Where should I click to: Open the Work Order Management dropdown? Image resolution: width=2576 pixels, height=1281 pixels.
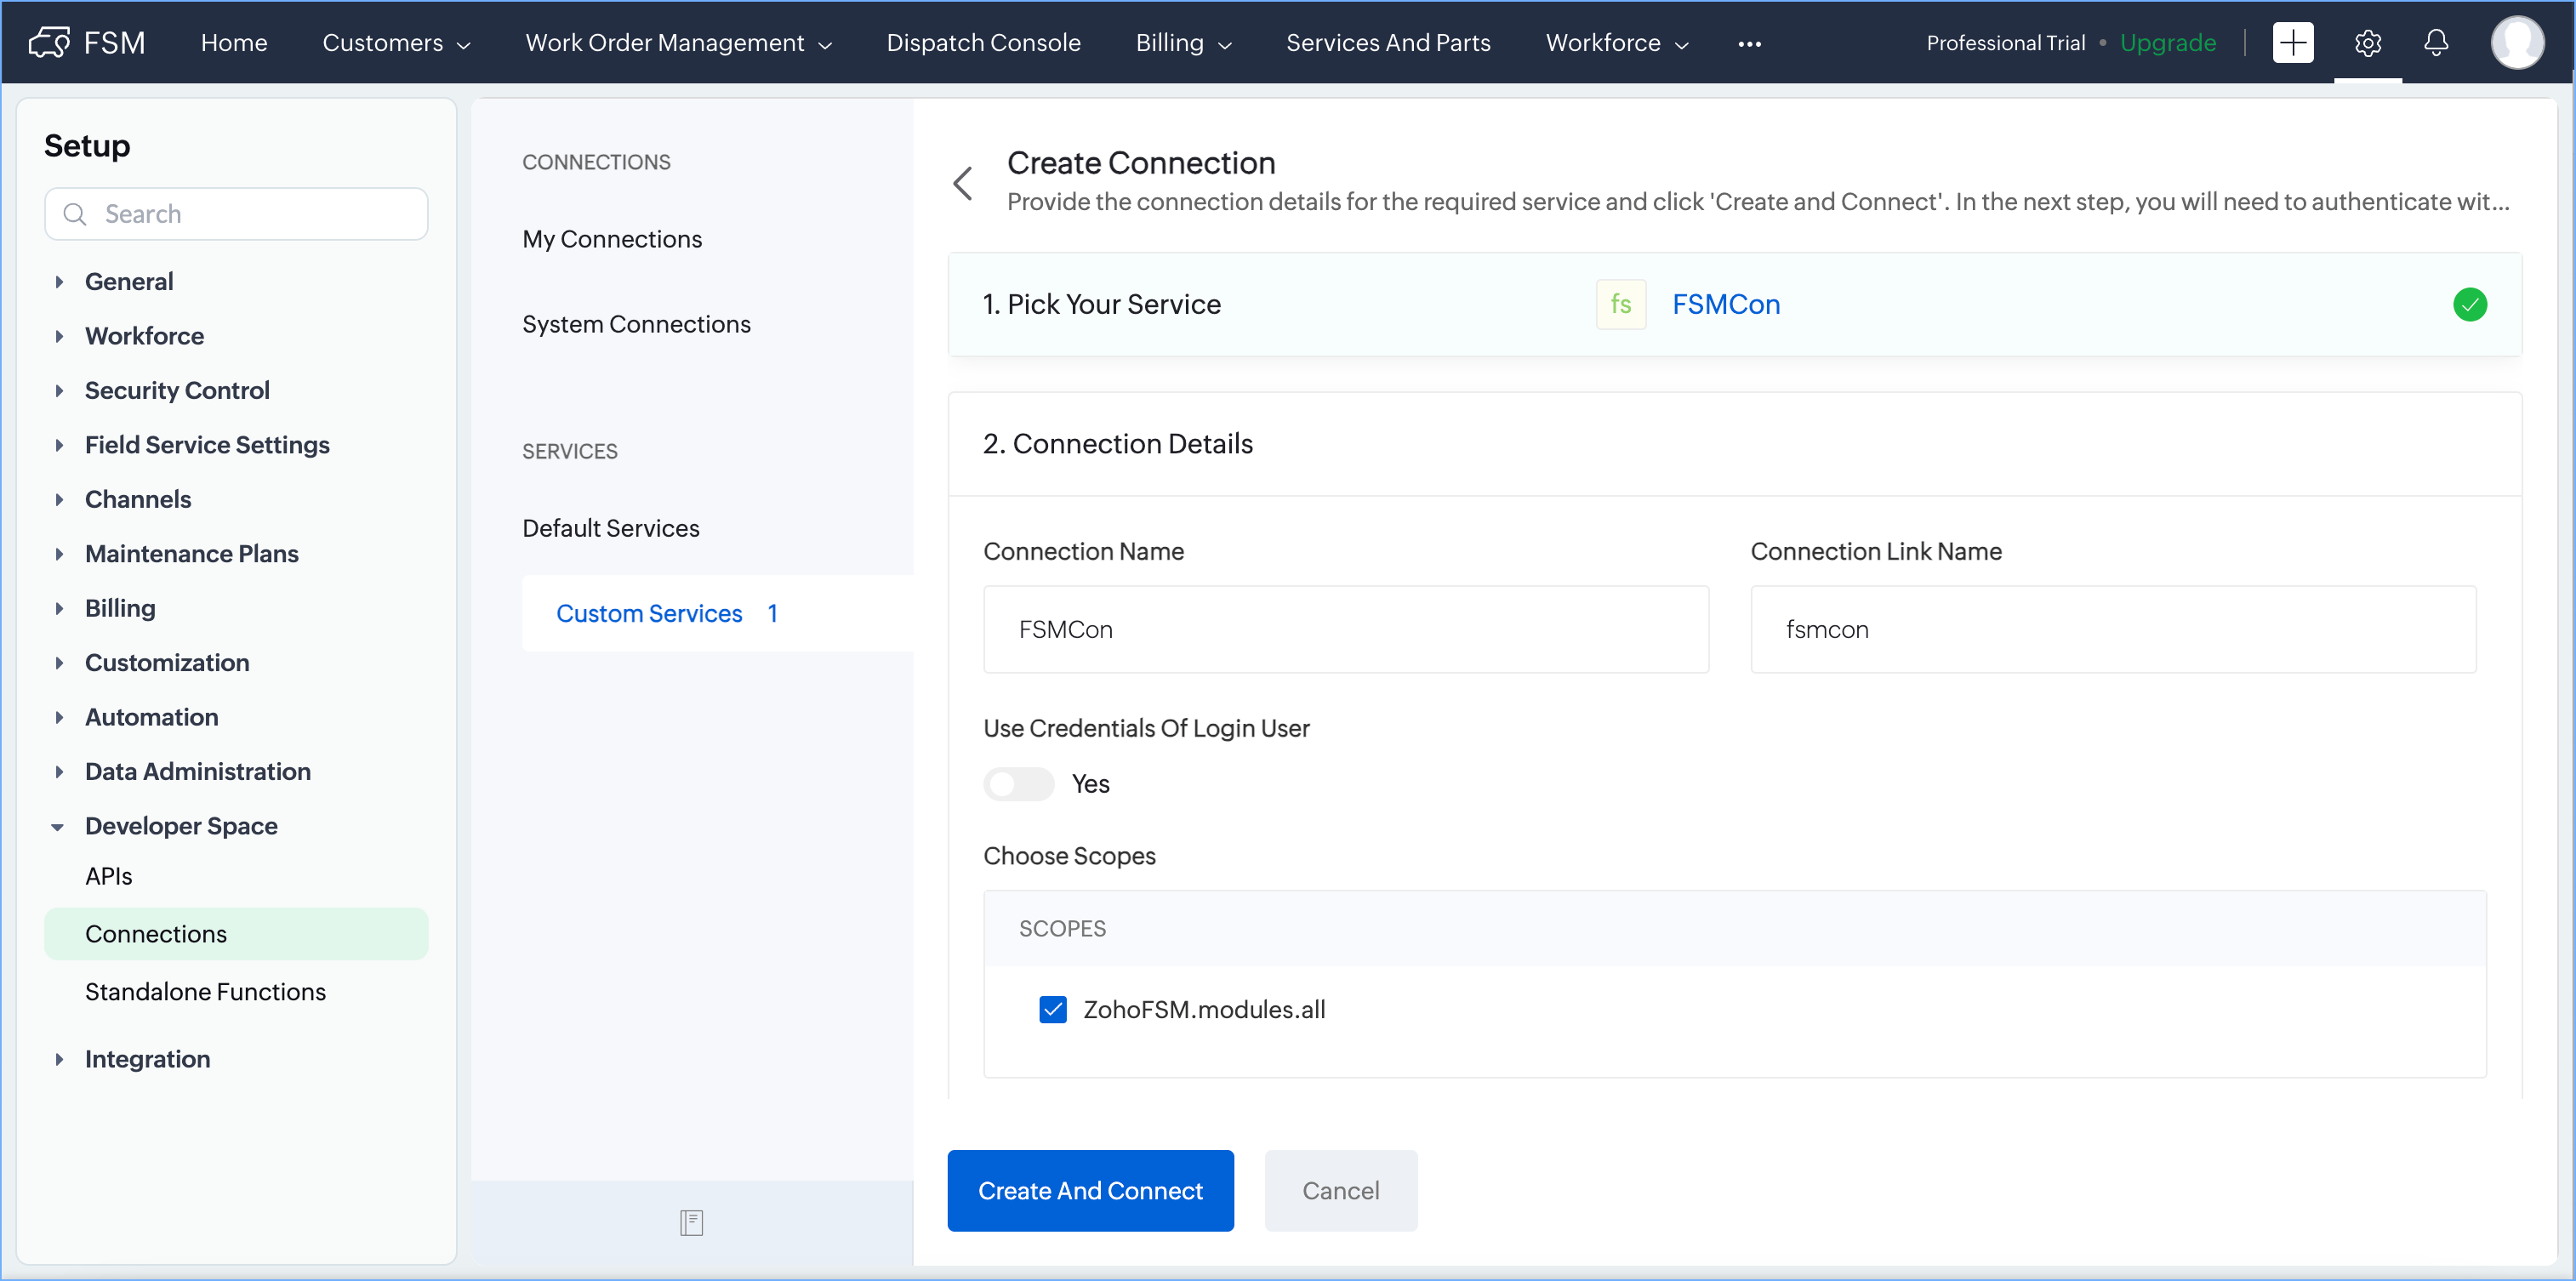point(678,42)
